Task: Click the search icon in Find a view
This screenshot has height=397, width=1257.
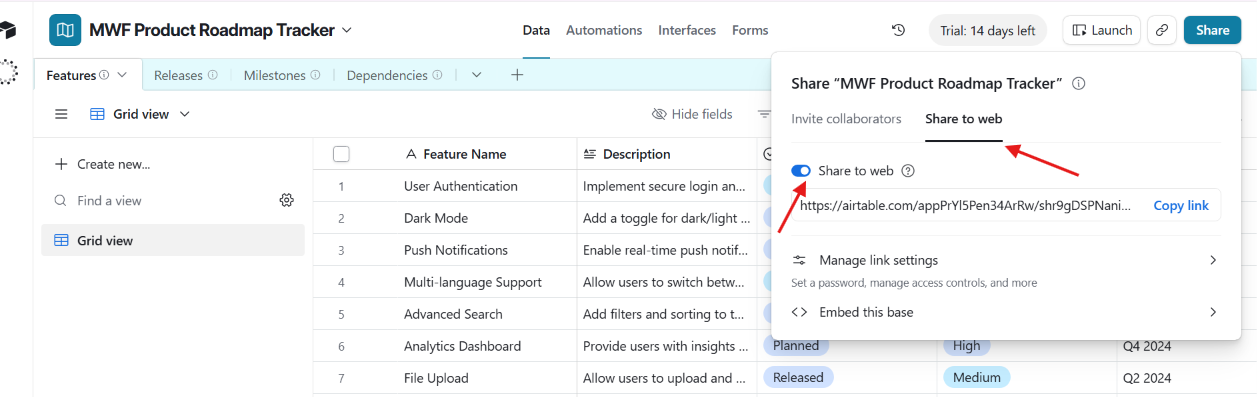Action: 61,201
